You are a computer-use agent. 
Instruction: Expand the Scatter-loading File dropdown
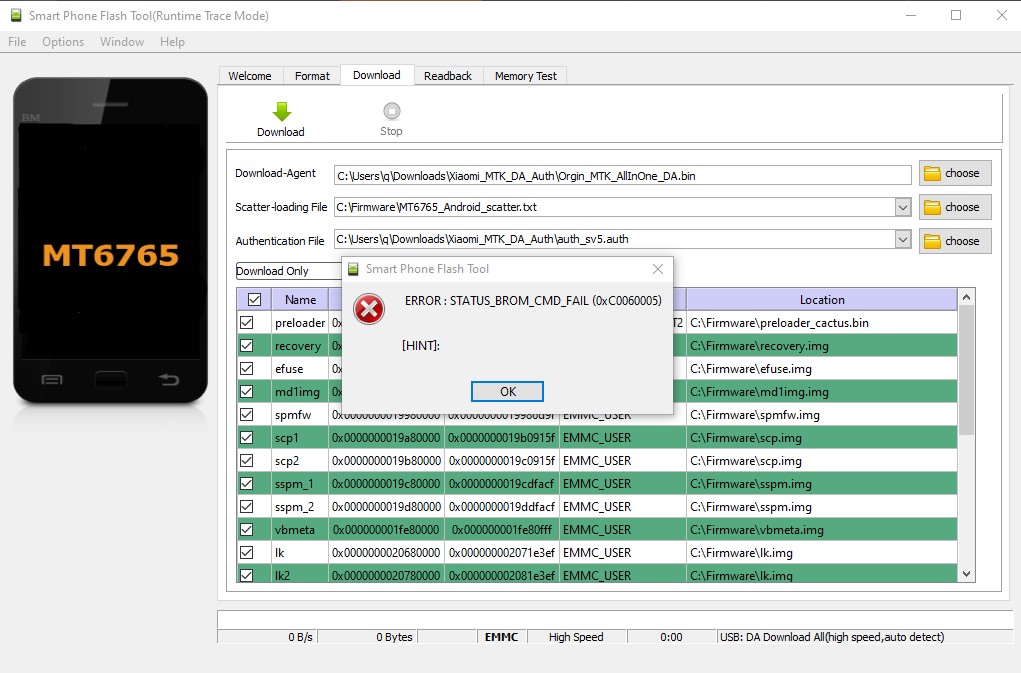click(x=903, y=208)
